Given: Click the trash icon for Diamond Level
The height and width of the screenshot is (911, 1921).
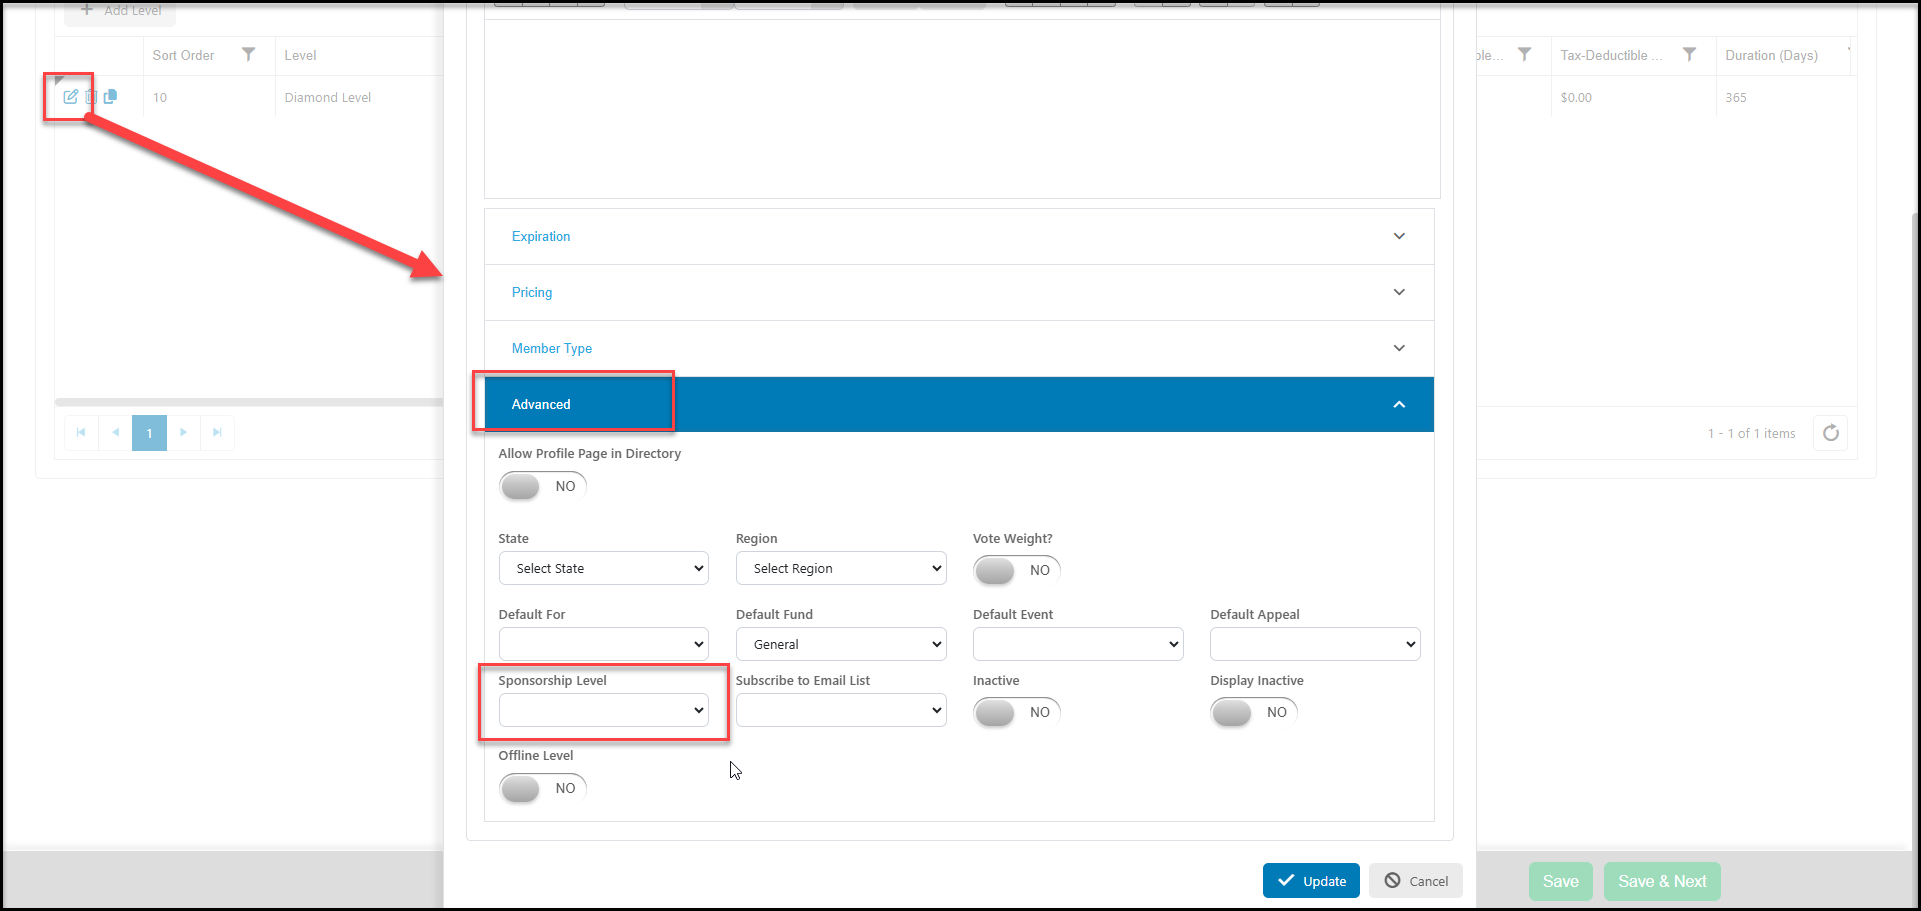Looking at the screenshot, I should point(91,97).
